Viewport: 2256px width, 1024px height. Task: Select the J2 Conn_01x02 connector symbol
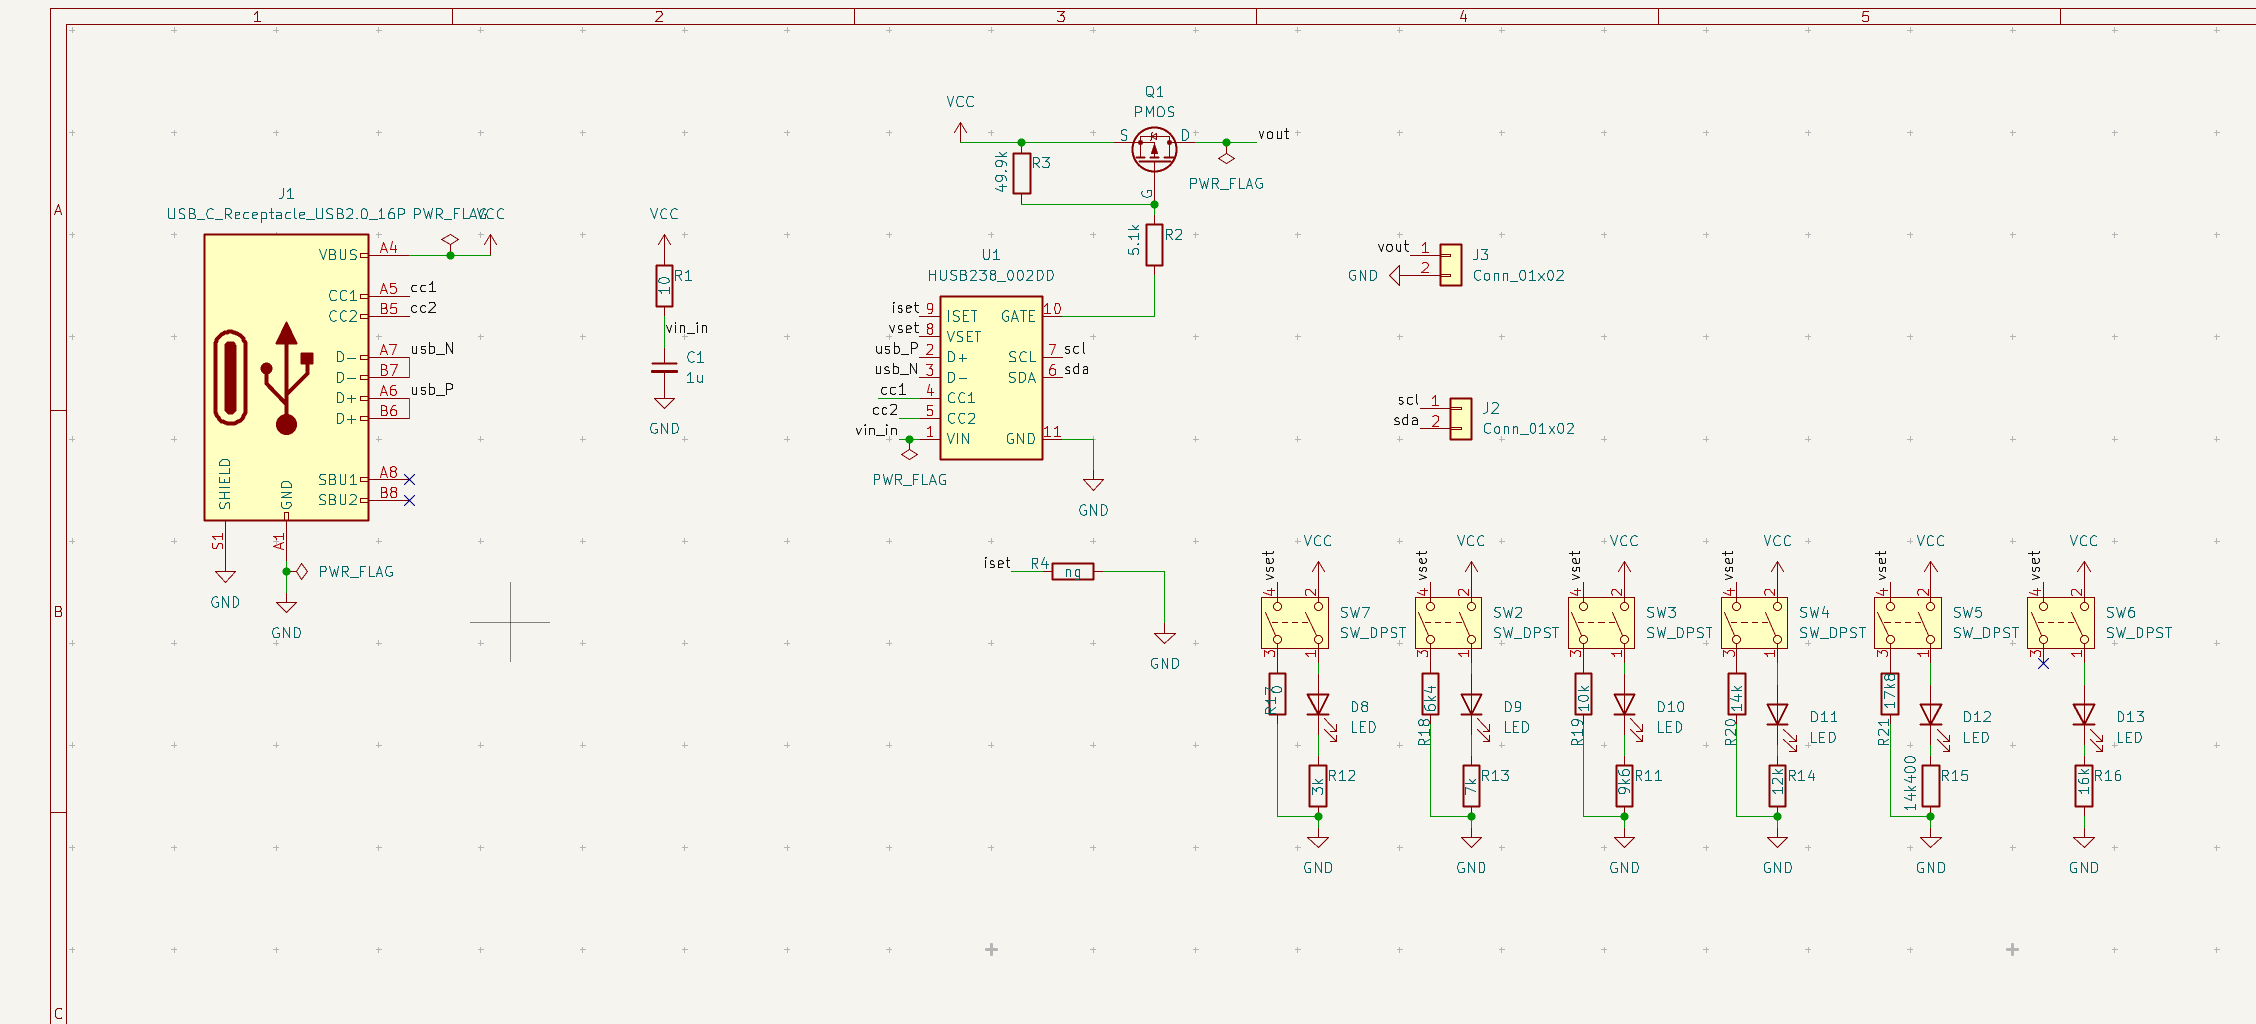(1460, 419)
